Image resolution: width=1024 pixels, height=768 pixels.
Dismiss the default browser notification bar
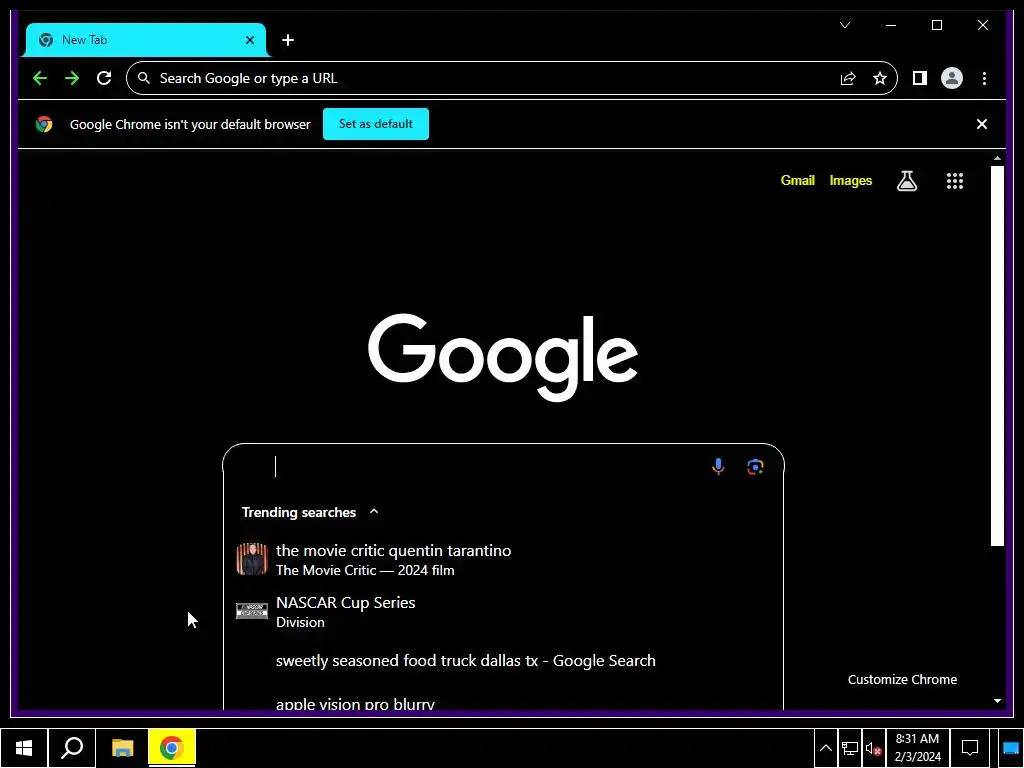(x=981, y=124)
